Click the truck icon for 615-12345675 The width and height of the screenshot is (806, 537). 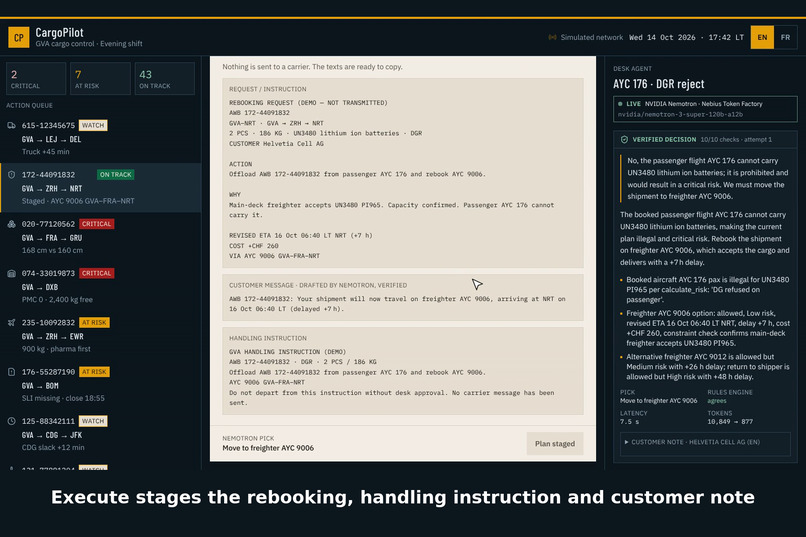click(11, 125)
